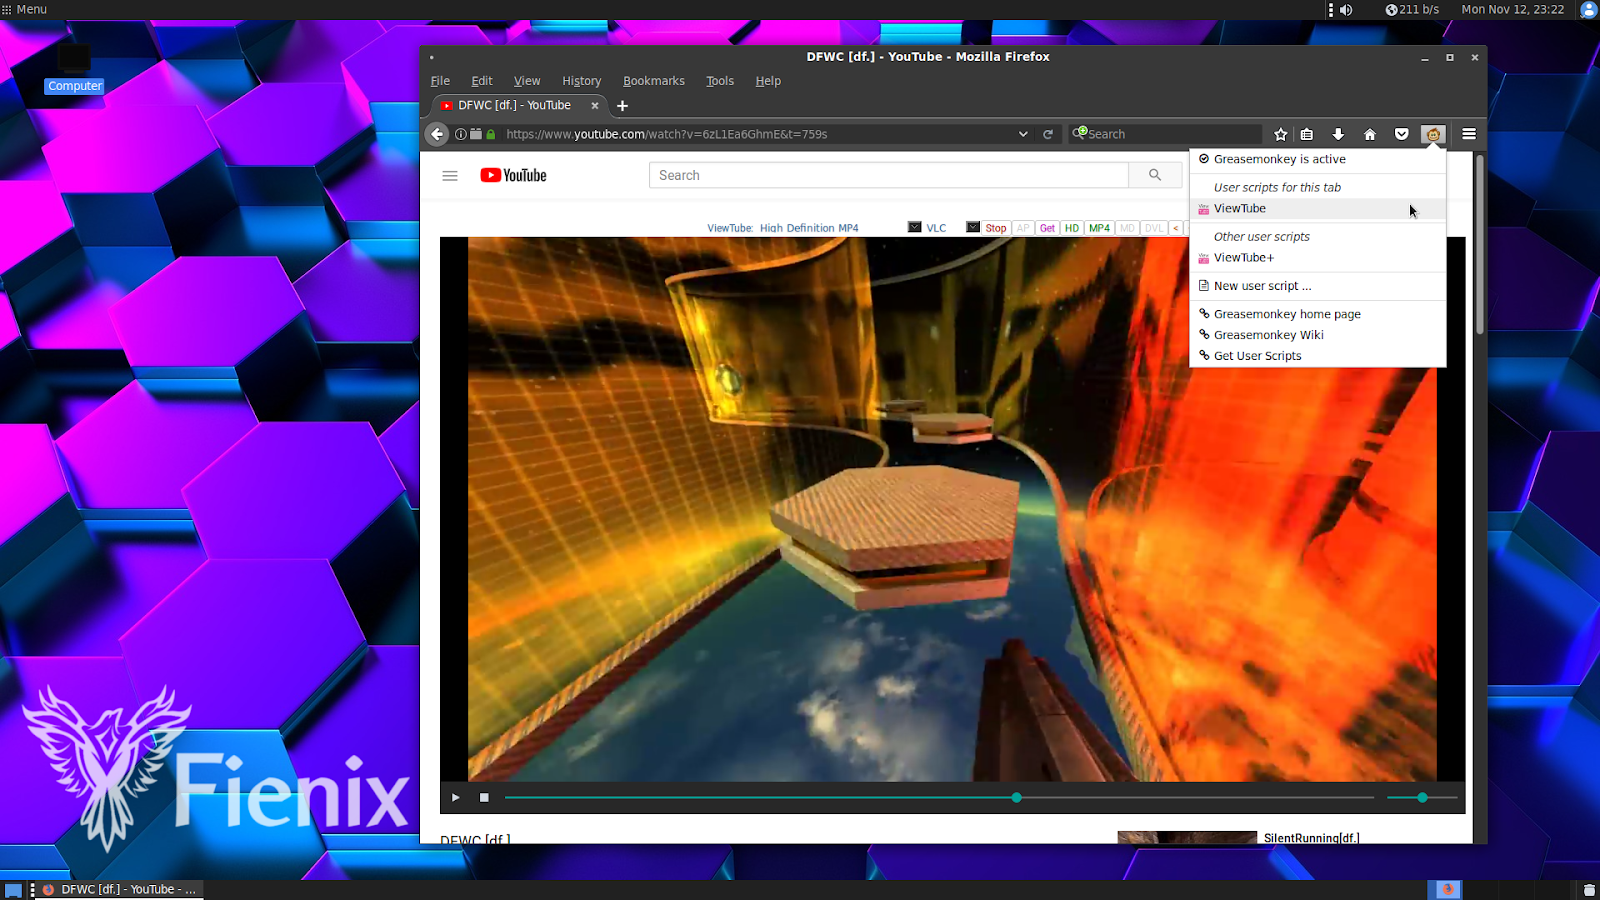
Task: Open the YouTube hamburger navigation menu
Action: [x=450, y=175]
